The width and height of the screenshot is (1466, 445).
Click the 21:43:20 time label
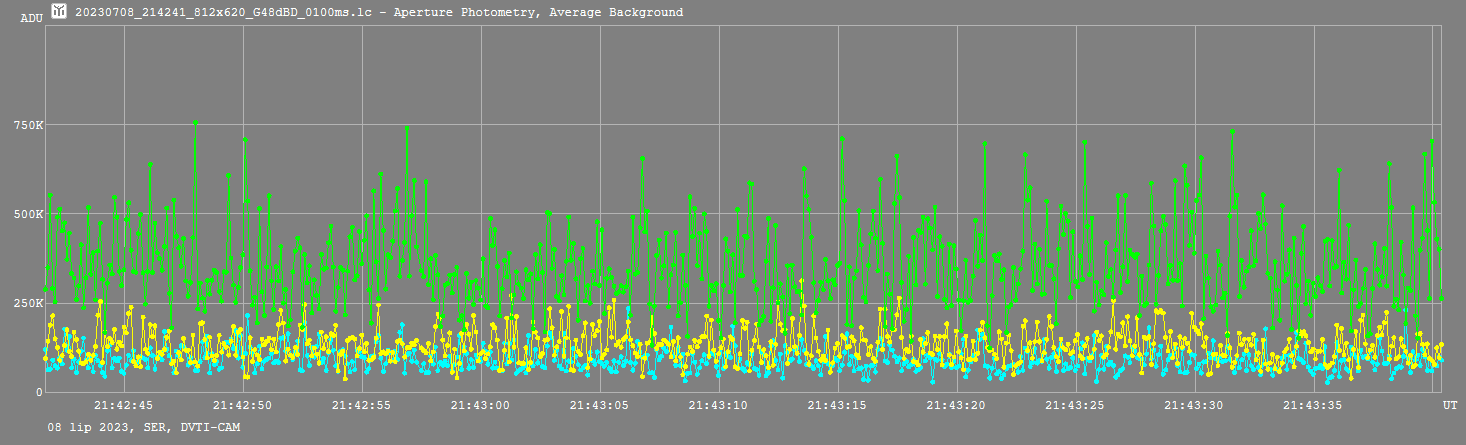point(957,405)
